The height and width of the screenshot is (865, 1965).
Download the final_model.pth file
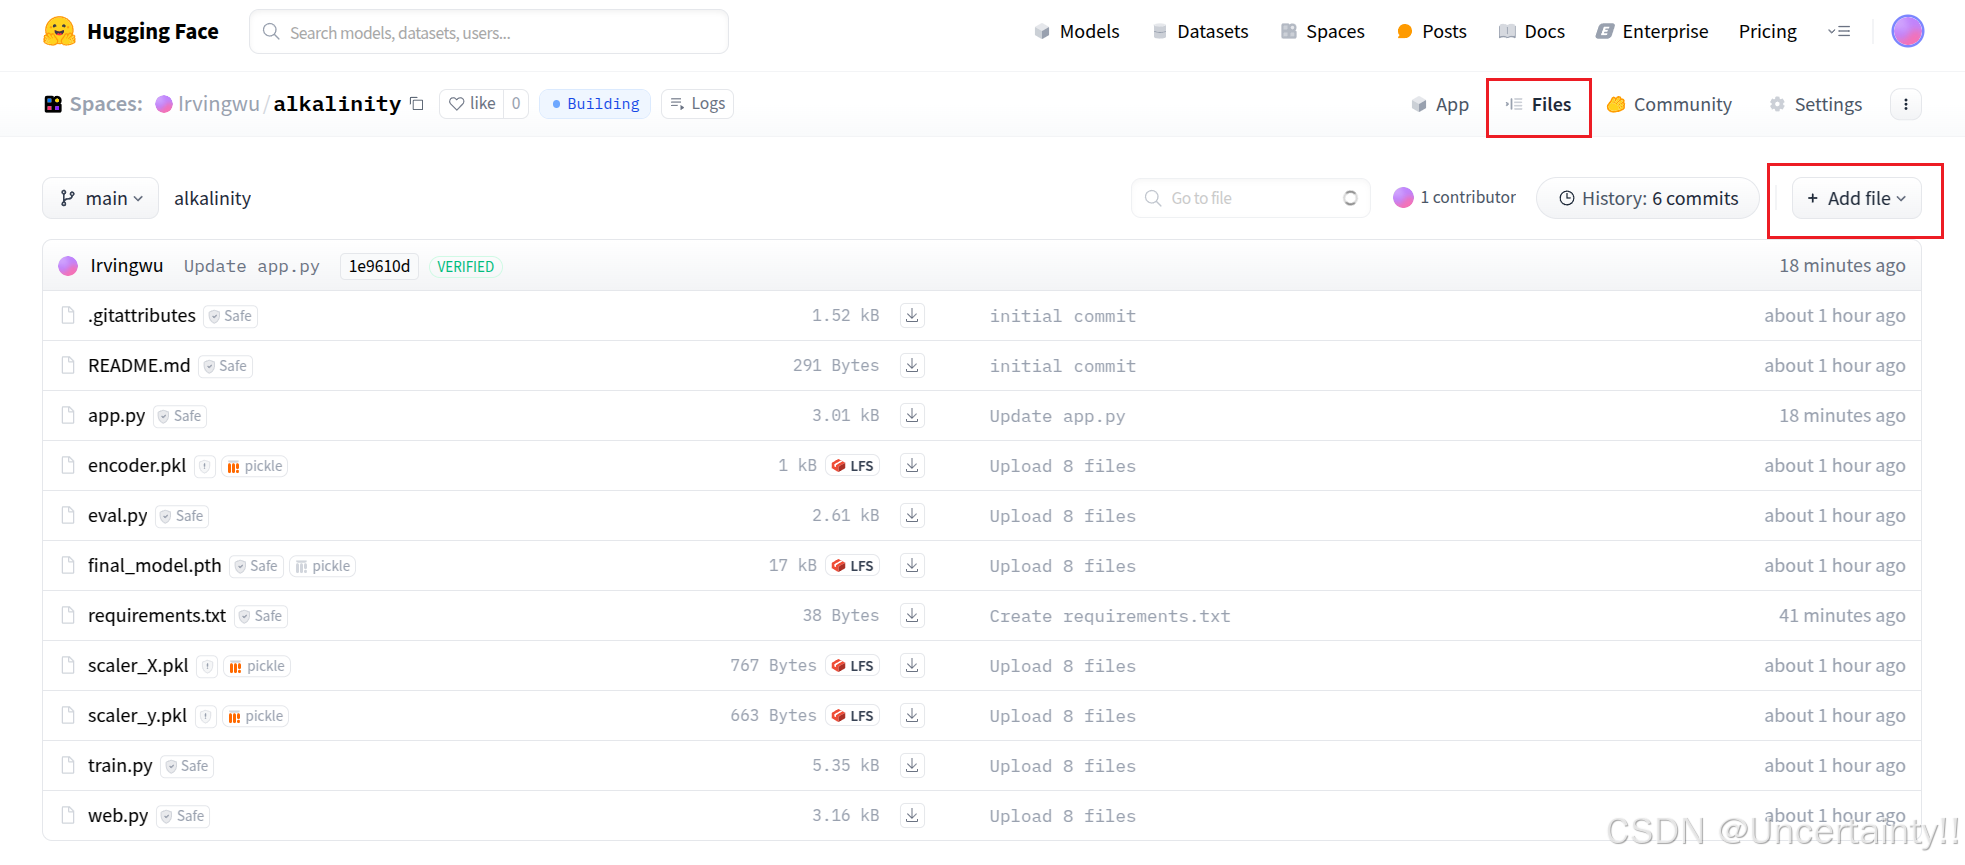tap(912, 566)
